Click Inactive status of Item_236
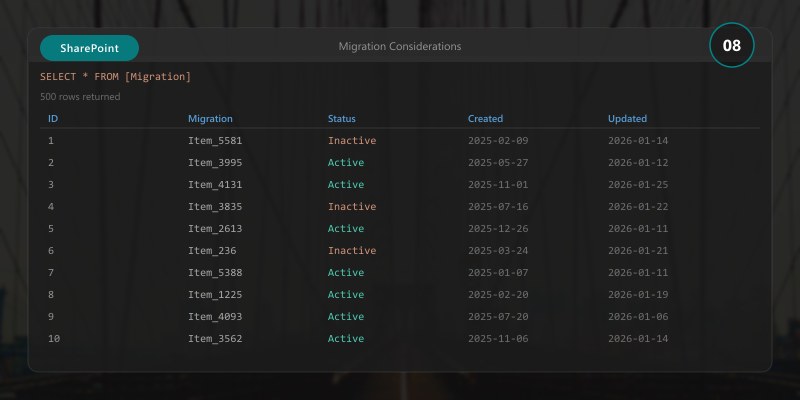 (352, 250)
